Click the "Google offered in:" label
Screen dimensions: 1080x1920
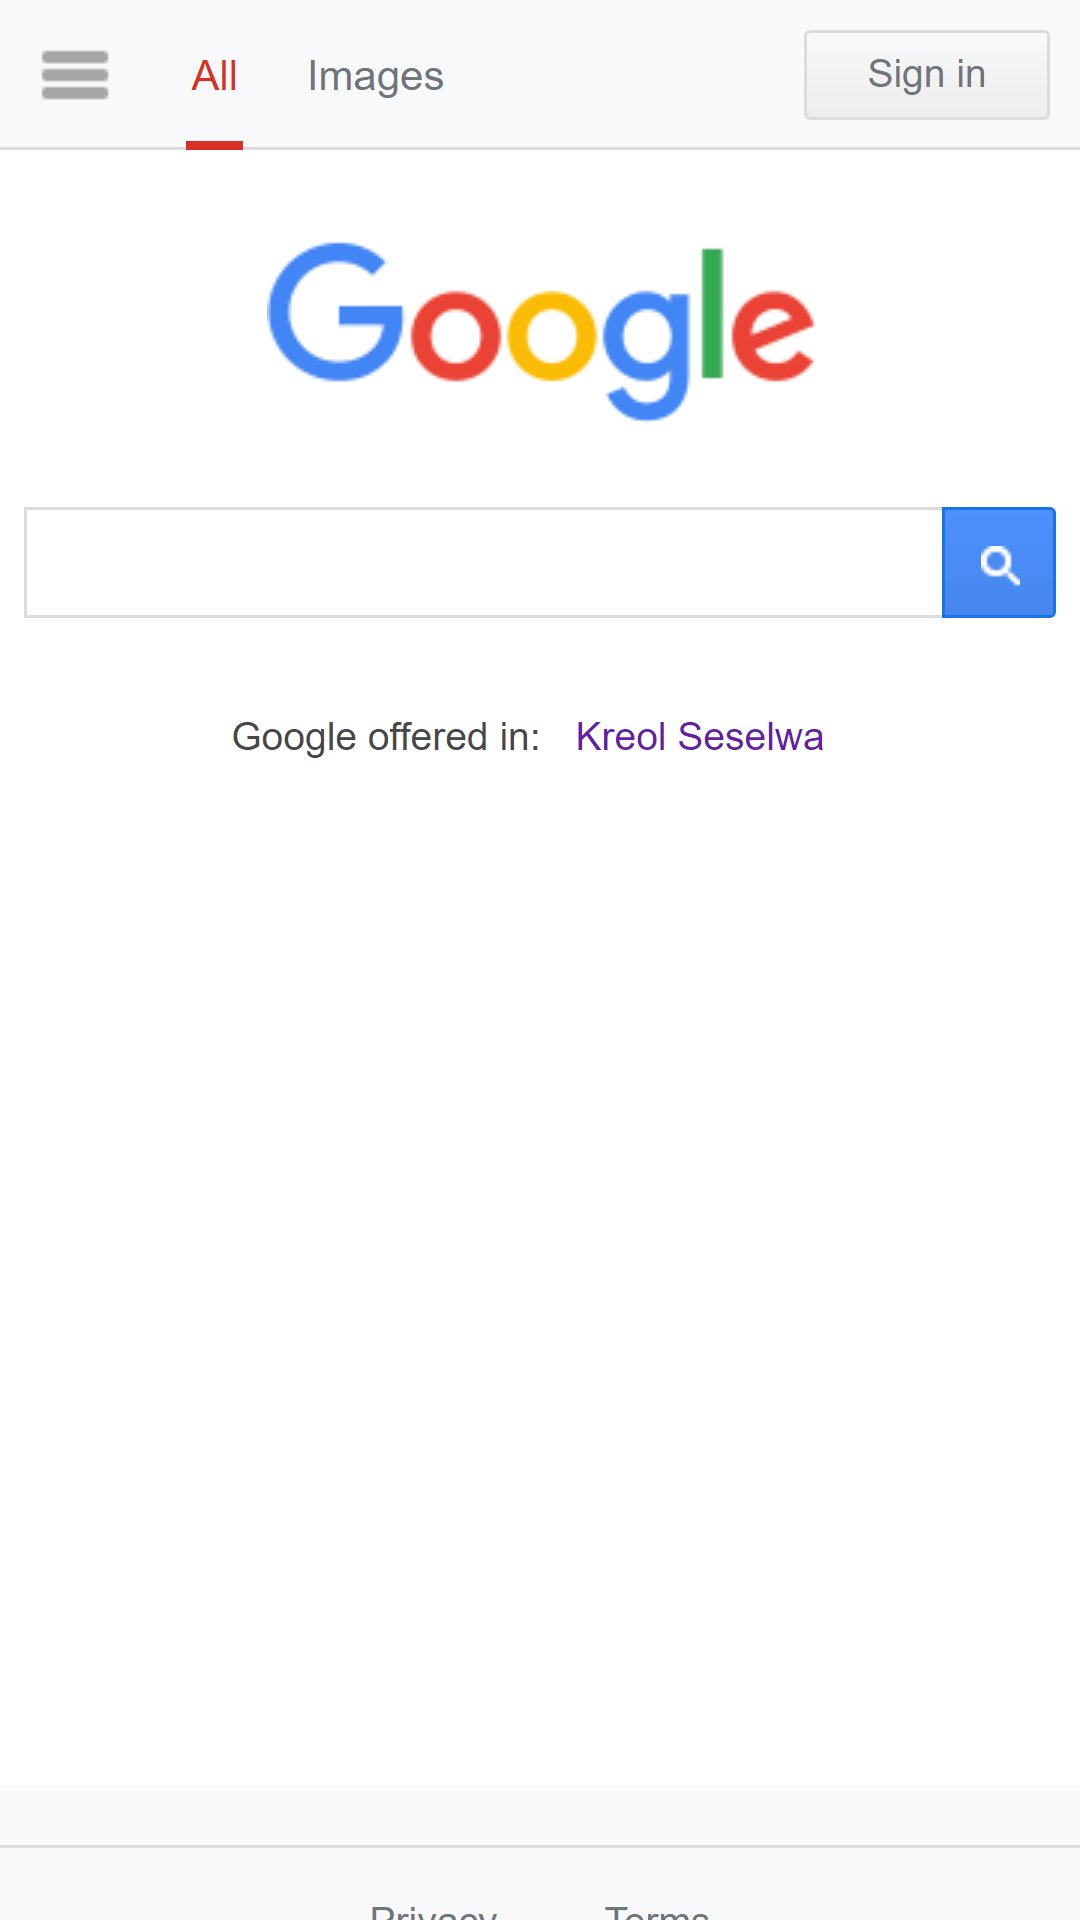(386, 737)
